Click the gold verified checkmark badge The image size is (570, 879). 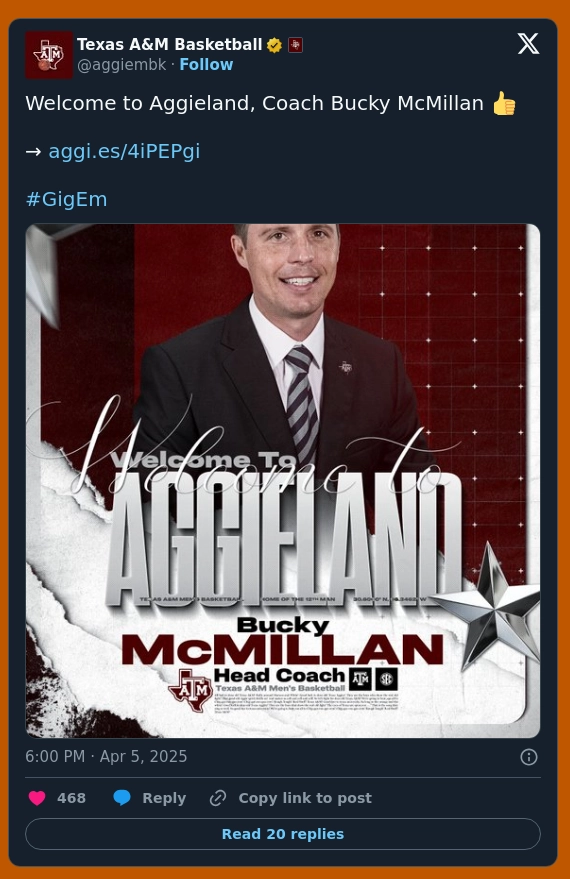[274, 45]
